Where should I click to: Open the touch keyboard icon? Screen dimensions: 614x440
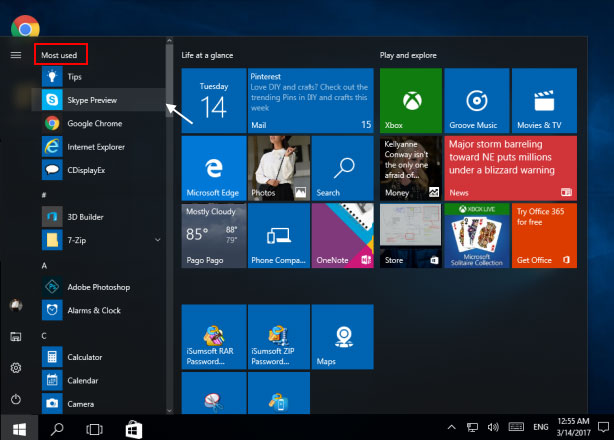[516, 427]
